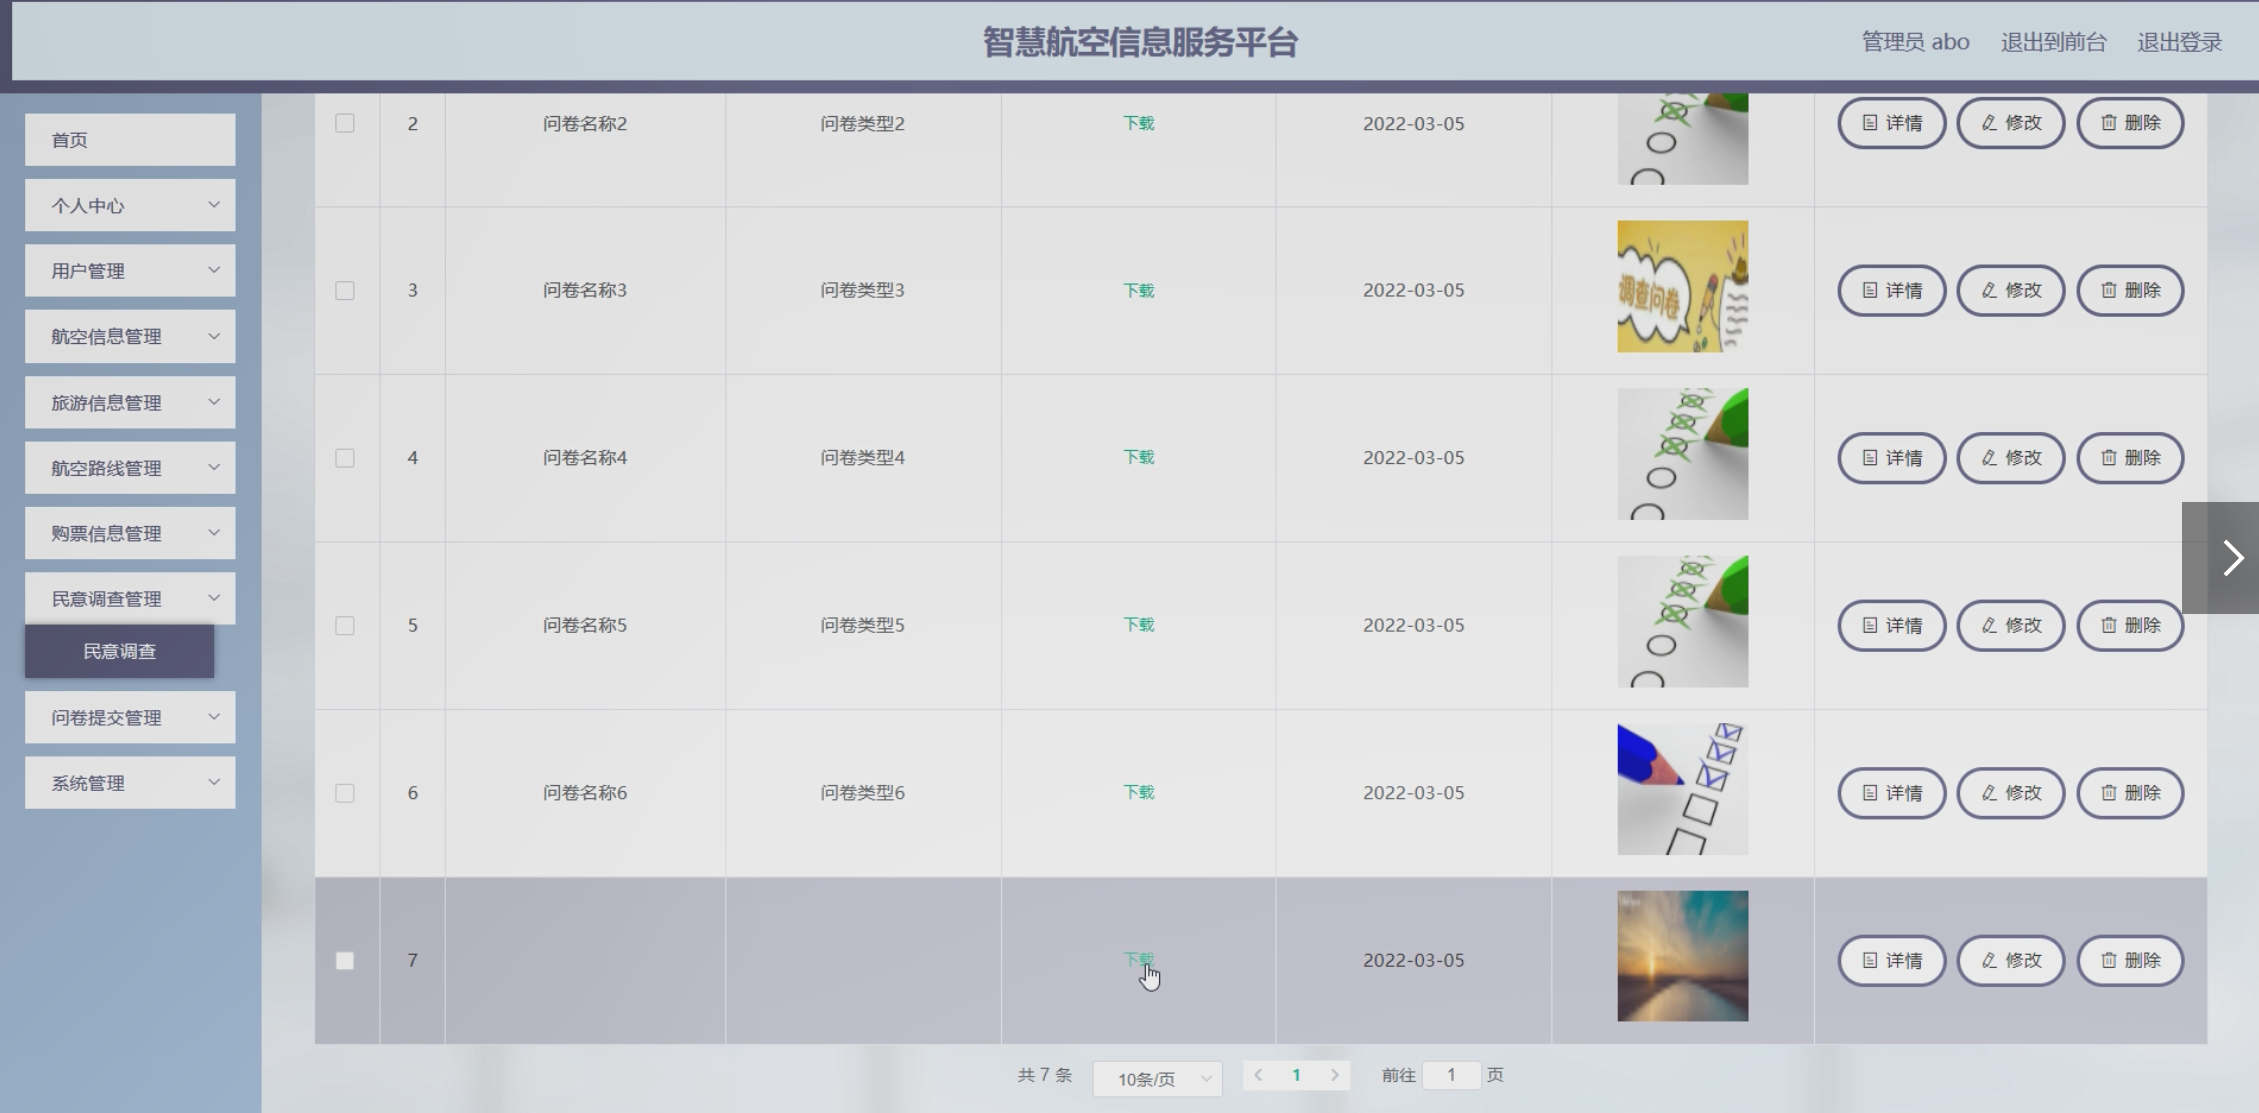Select the 民意调查 submenu item

point(119,652)
